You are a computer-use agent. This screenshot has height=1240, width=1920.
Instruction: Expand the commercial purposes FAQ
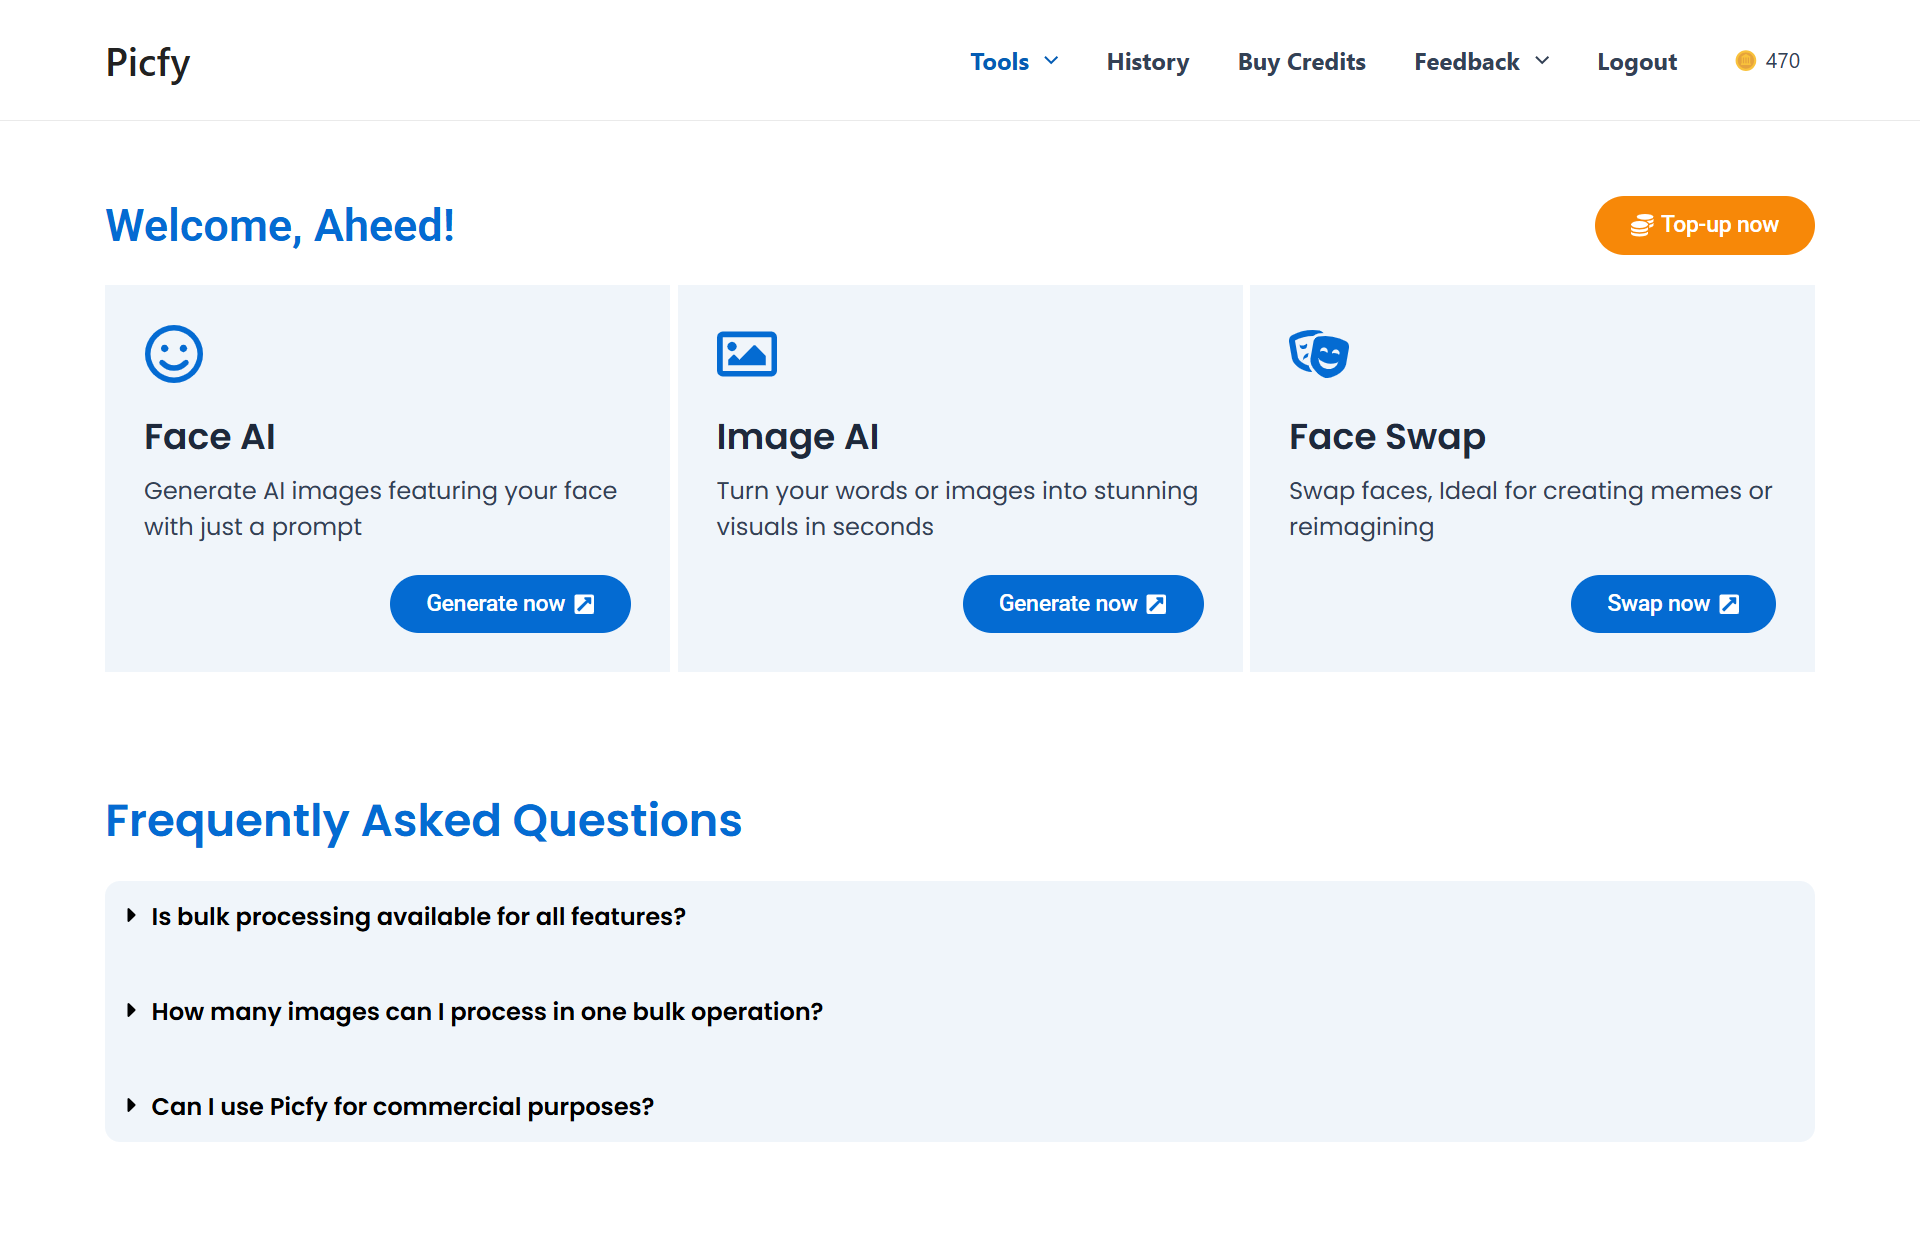click(x=402, y=1106)
